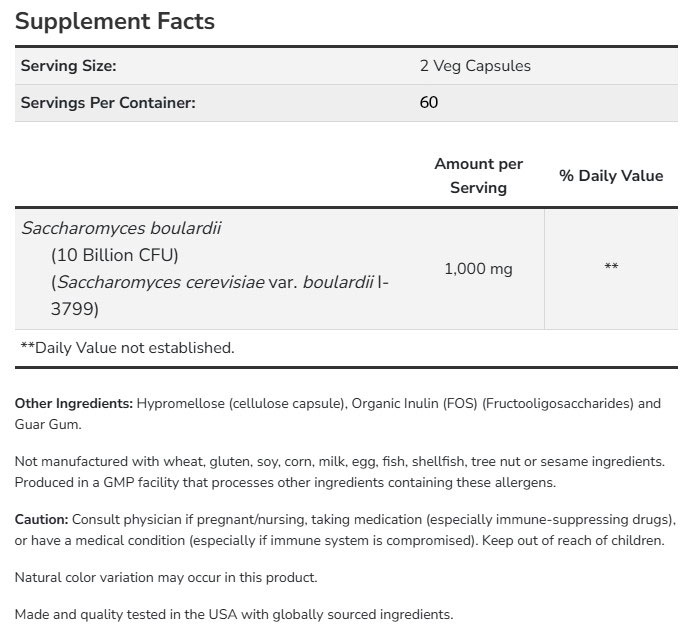Click the % Daily Value column header

[610, 175]
